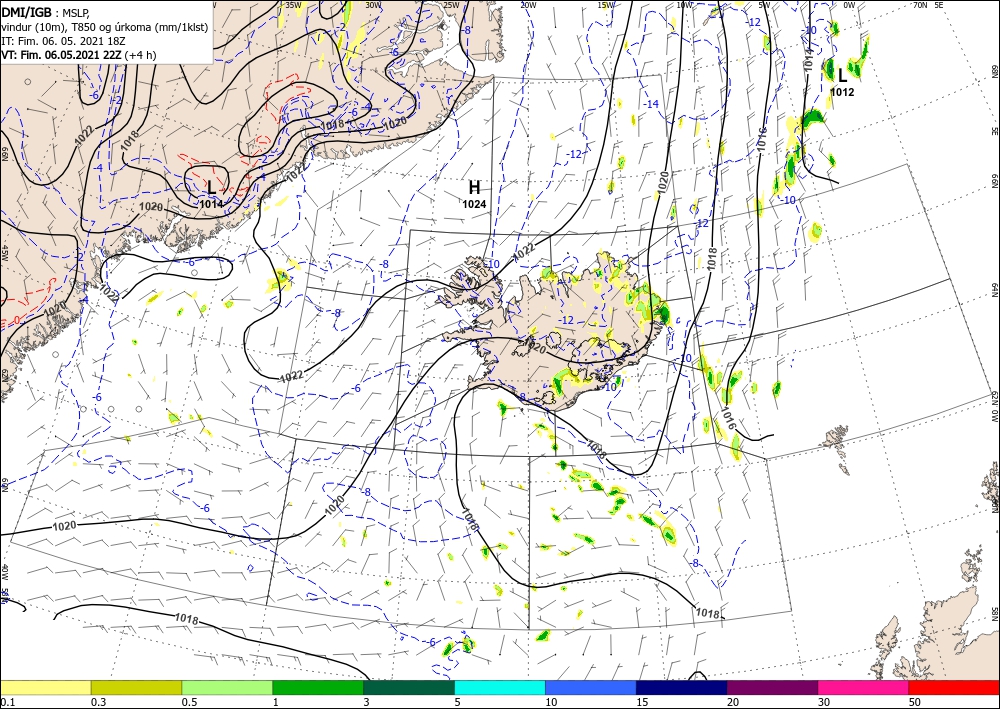Click the 70N latitude label
This screenshot has width=1000, height=709.
(921, 5)
